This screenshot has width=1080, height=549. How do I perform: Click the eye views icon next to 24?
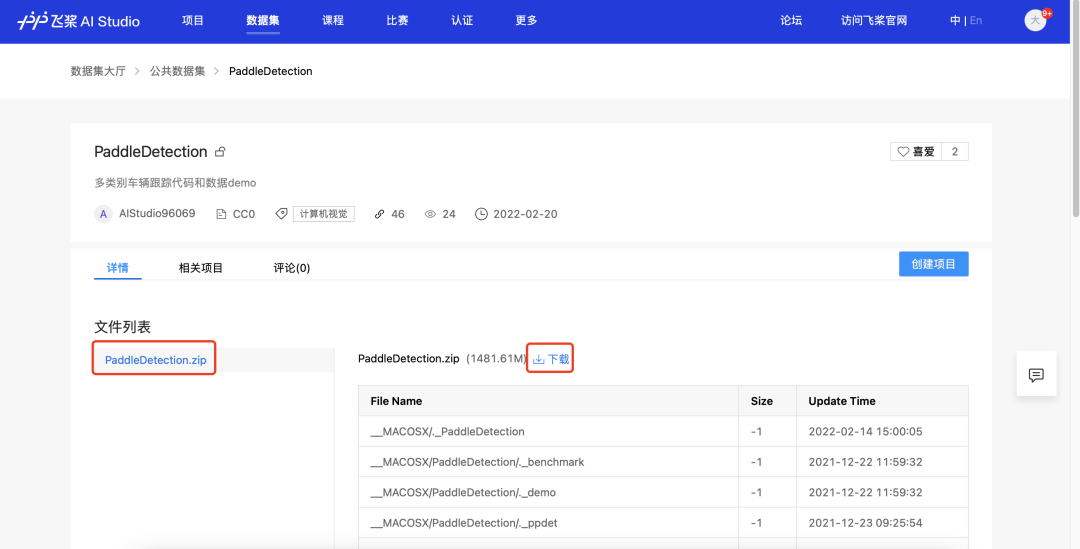(430, 214)
